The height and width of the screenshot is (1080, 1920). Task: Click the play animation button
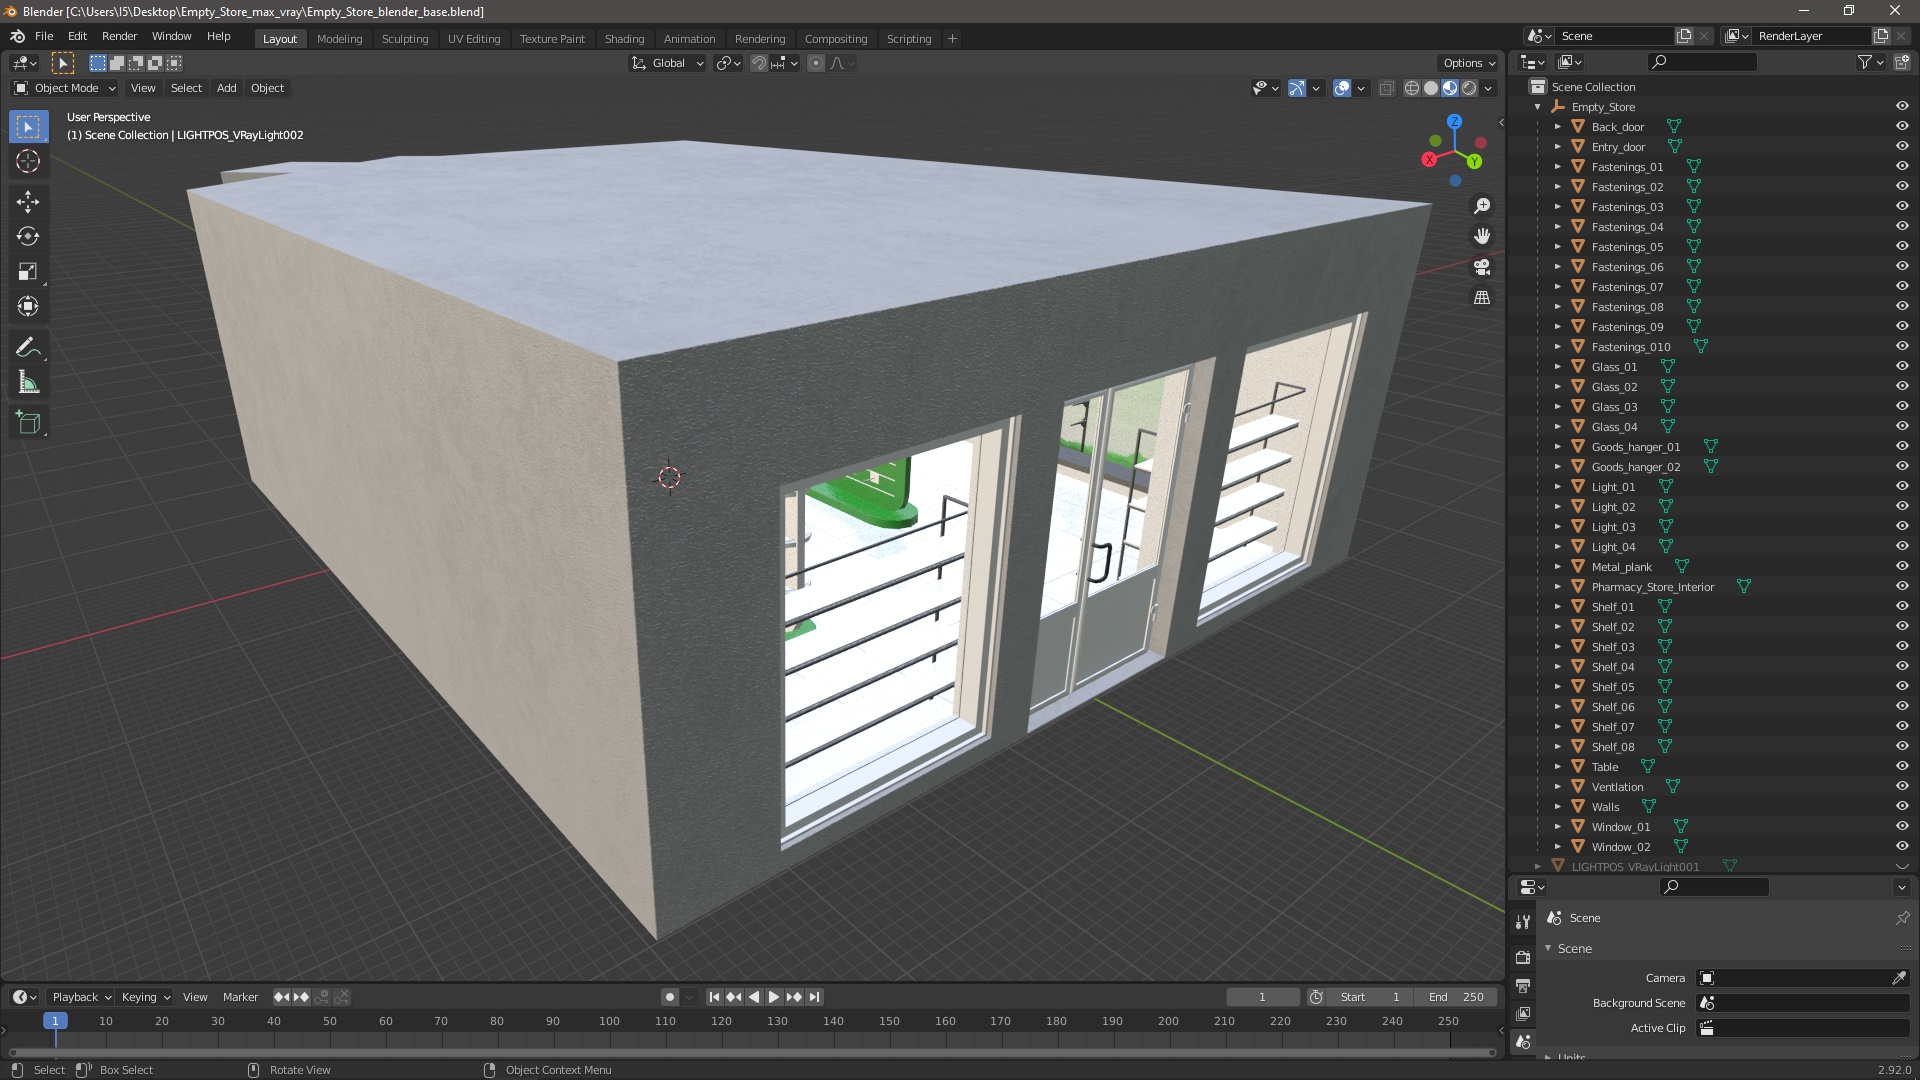pyautogui.click(x=774, y=997)
